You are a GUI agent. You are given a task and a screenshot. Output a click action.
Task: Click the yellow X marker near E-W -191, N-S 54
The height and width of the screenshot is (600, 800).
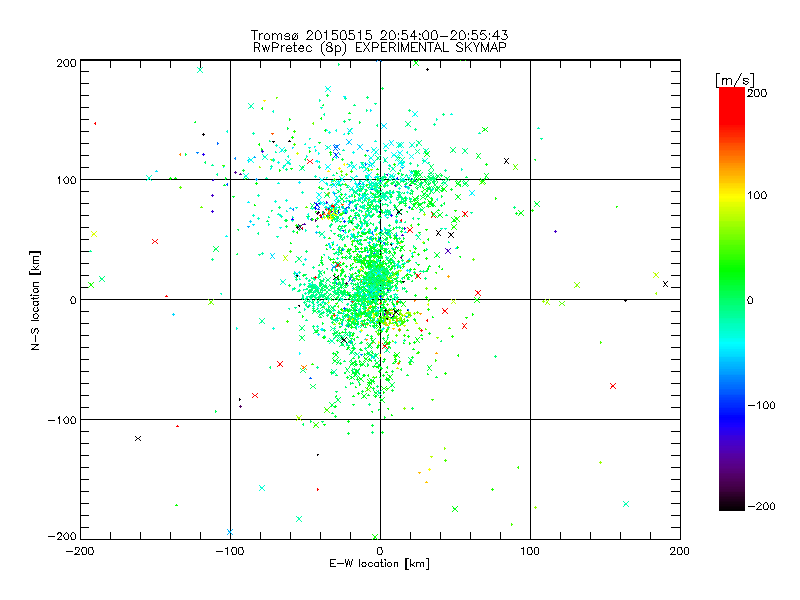(94, 235)
